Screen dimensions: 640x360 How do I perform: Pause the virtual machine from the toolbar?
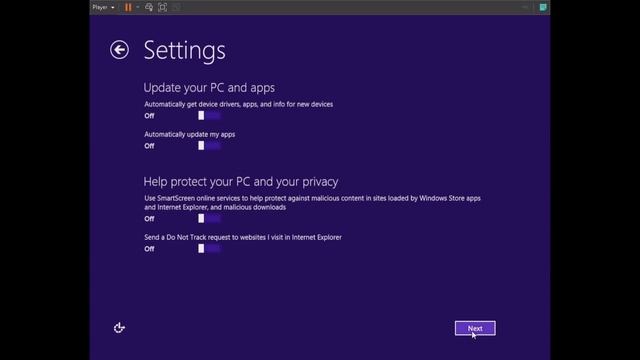pyautogui.click(x=128, y=7)
